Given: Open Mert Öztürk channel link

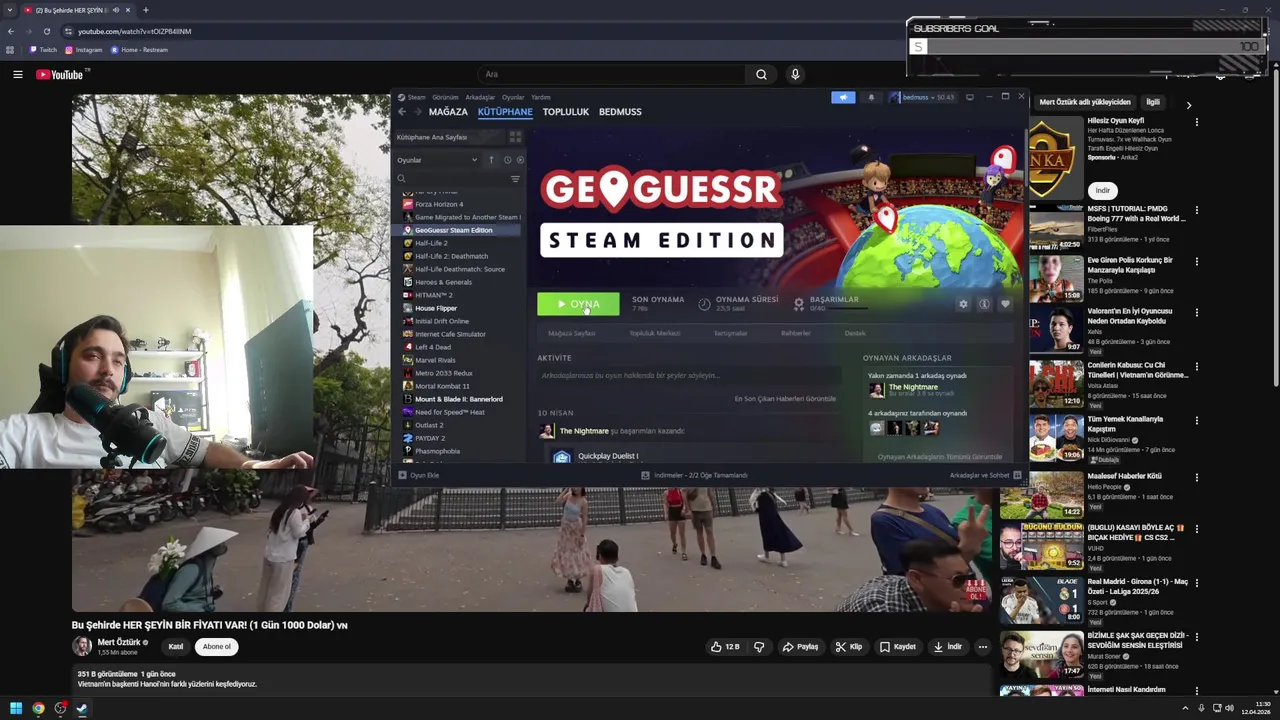Looking at the screenshot, I should tap(119, 642).
